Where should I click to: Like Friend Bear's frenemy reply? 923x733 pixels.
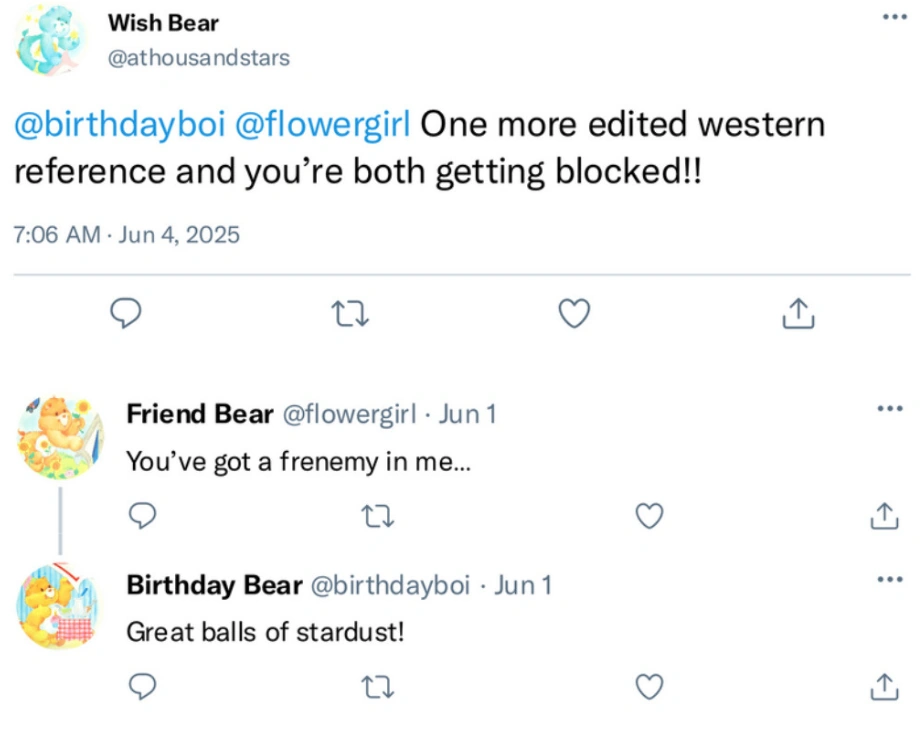(x=649, y=516)
